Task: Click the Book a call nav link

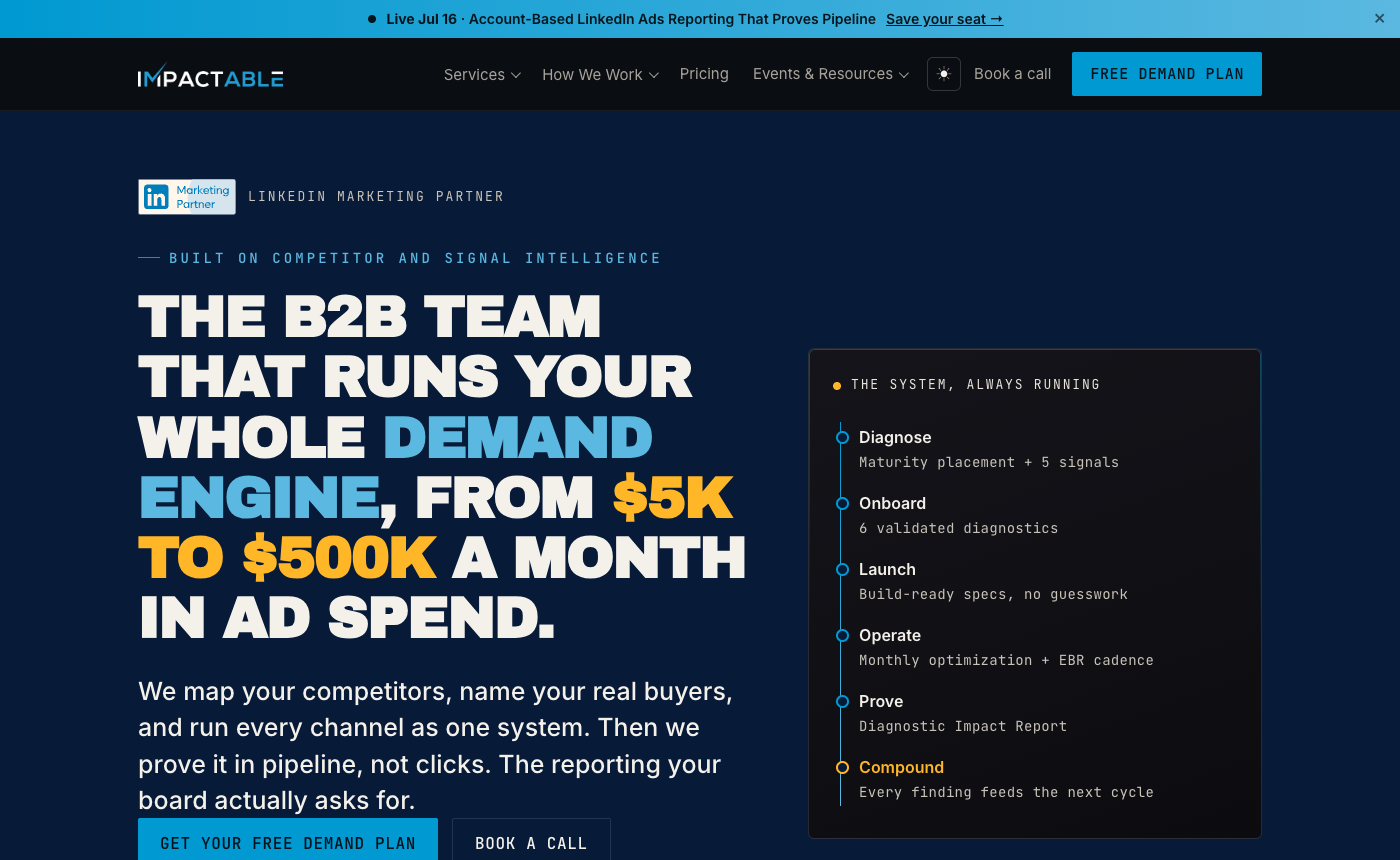Action: 1012,74
